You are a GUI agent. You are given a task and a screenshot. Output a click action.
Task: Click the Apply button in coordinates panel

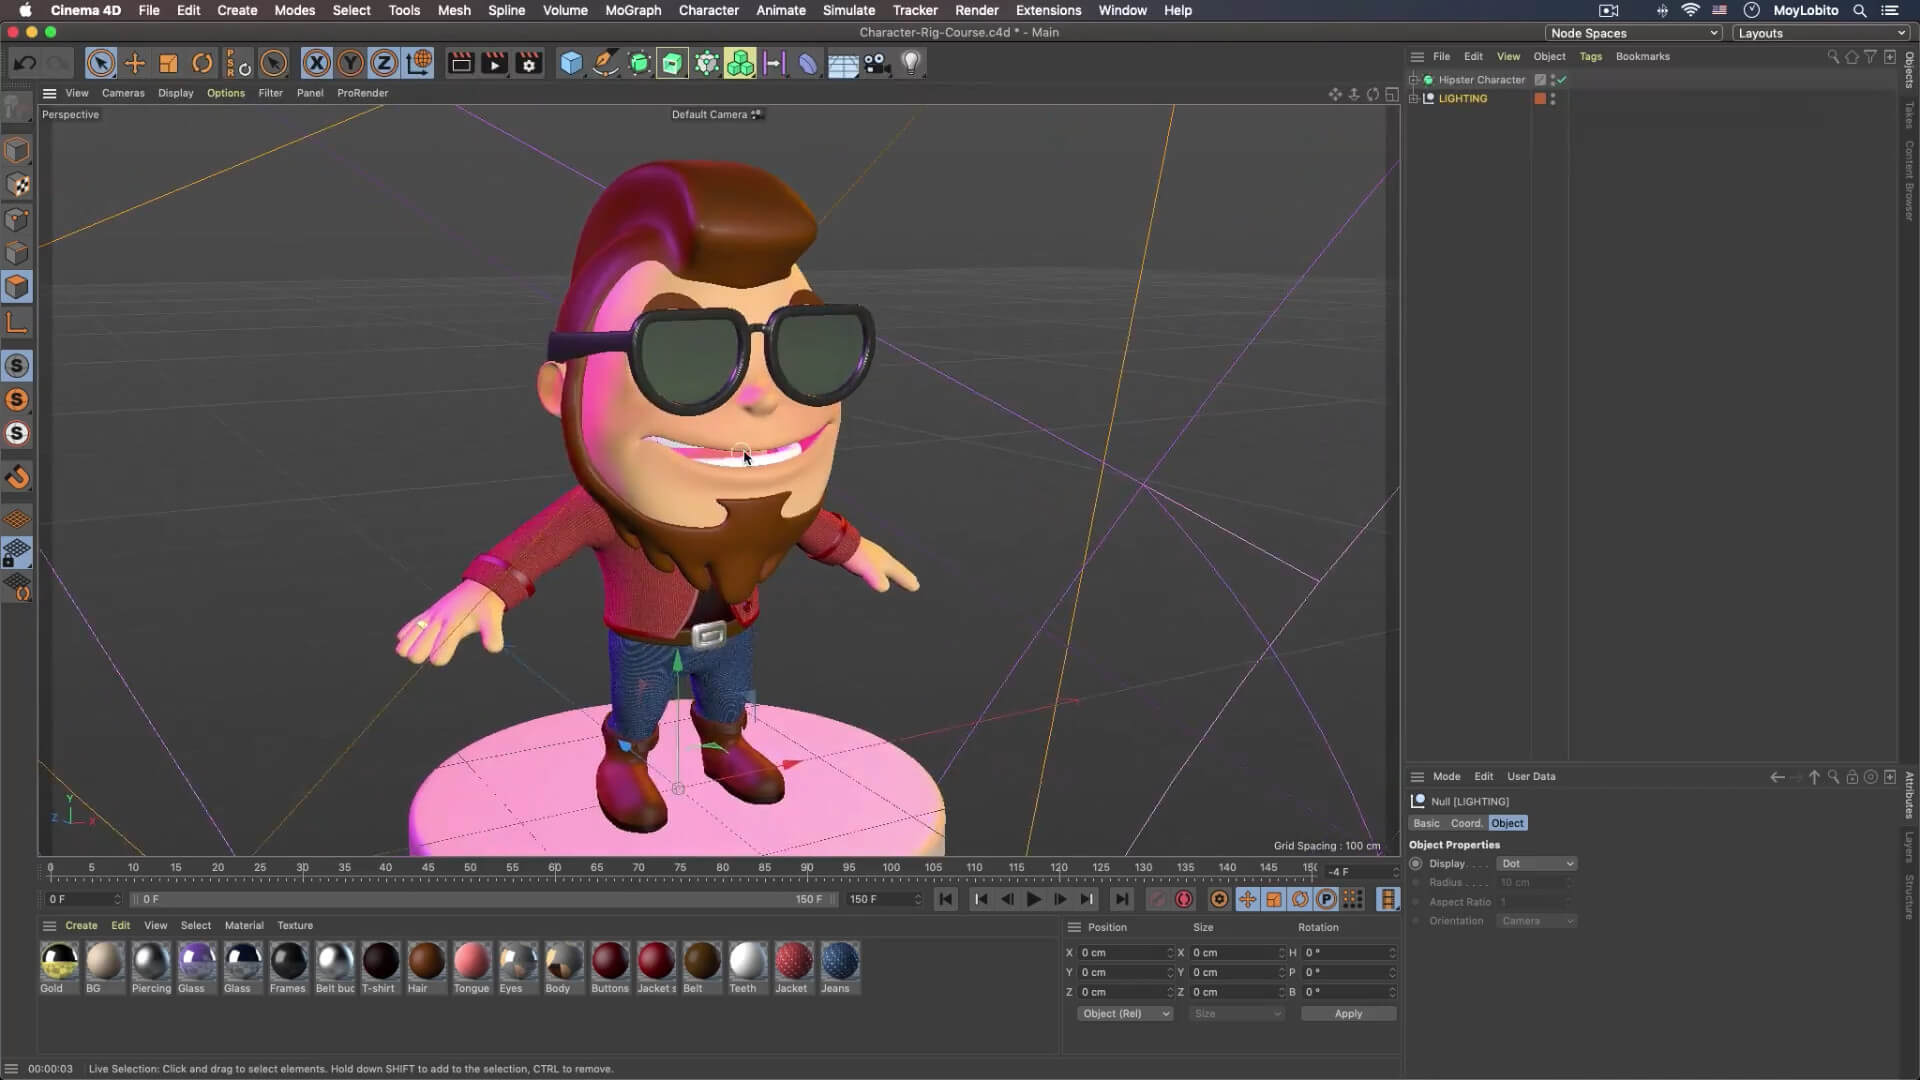point(1348,1013)
